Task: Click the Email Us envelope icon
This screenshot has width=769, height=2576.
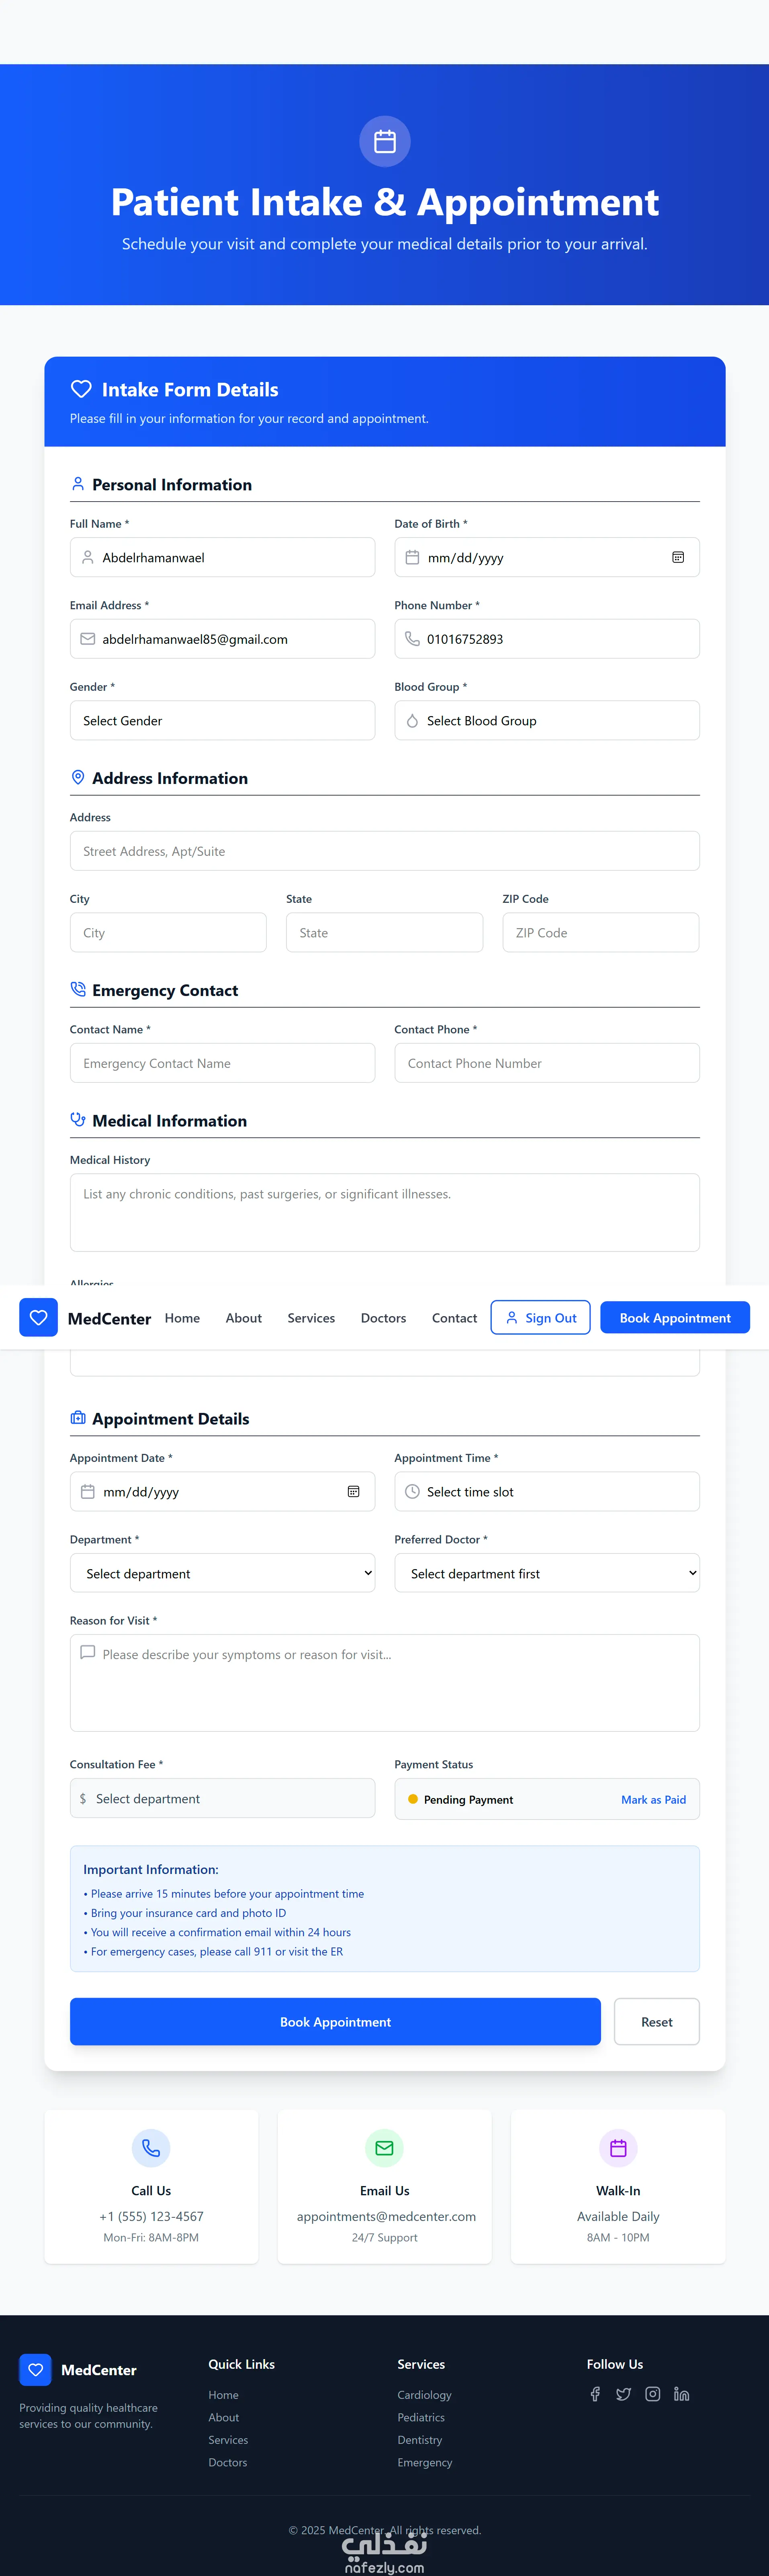Action: [385, 2147]
